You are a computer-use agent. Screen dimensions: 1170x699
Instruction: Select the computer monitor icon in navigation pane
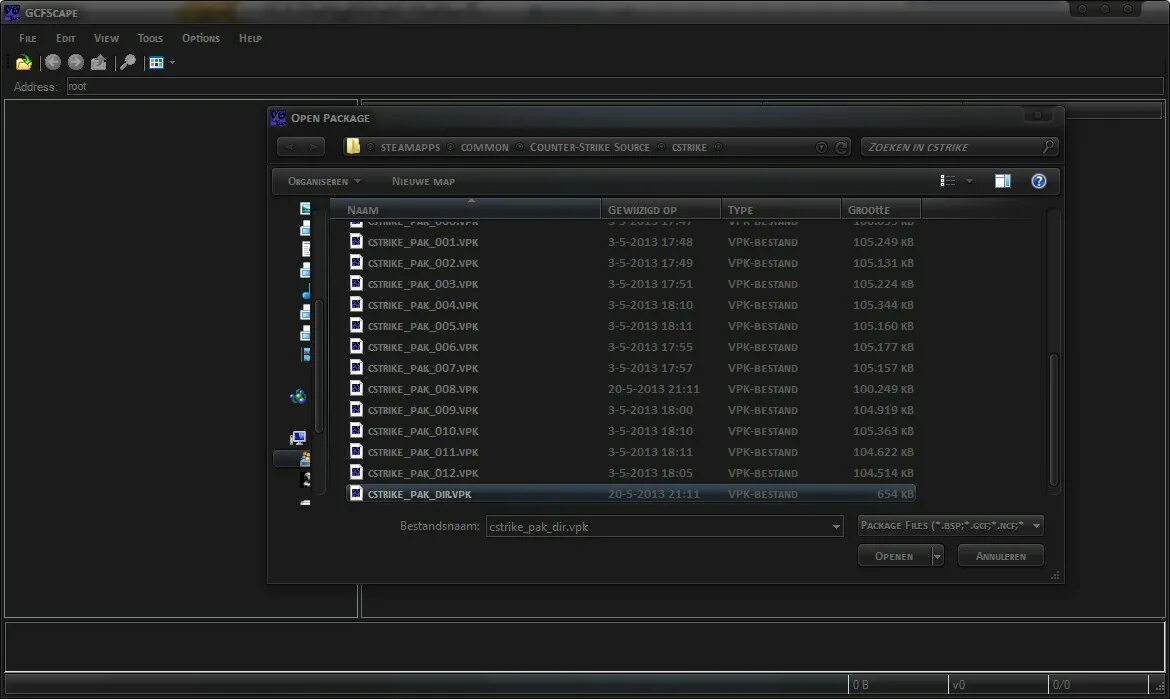click(x=298, y=438)
